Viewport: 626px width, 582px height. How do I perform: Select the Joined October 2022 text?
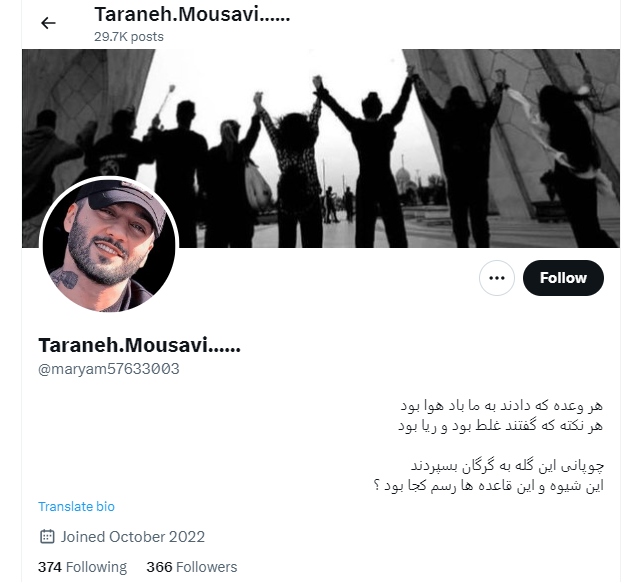tap(133, 537)
